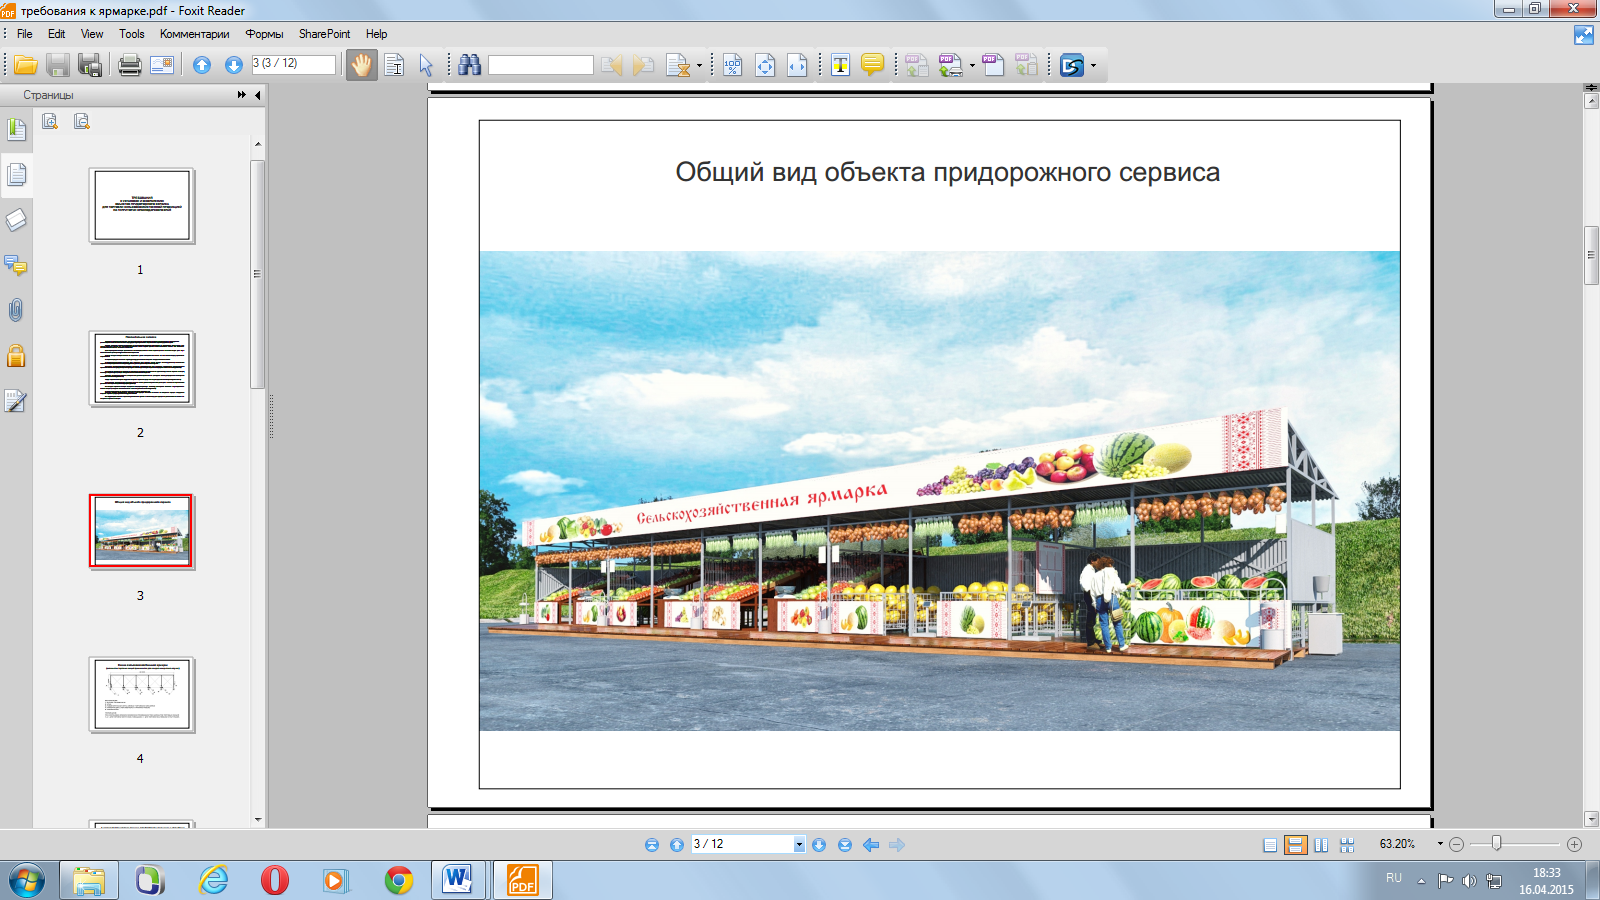The height and width of the screenshot is (900, 1600).
Task: Open the Комментарии menu
Action: [x=194, y=34]
